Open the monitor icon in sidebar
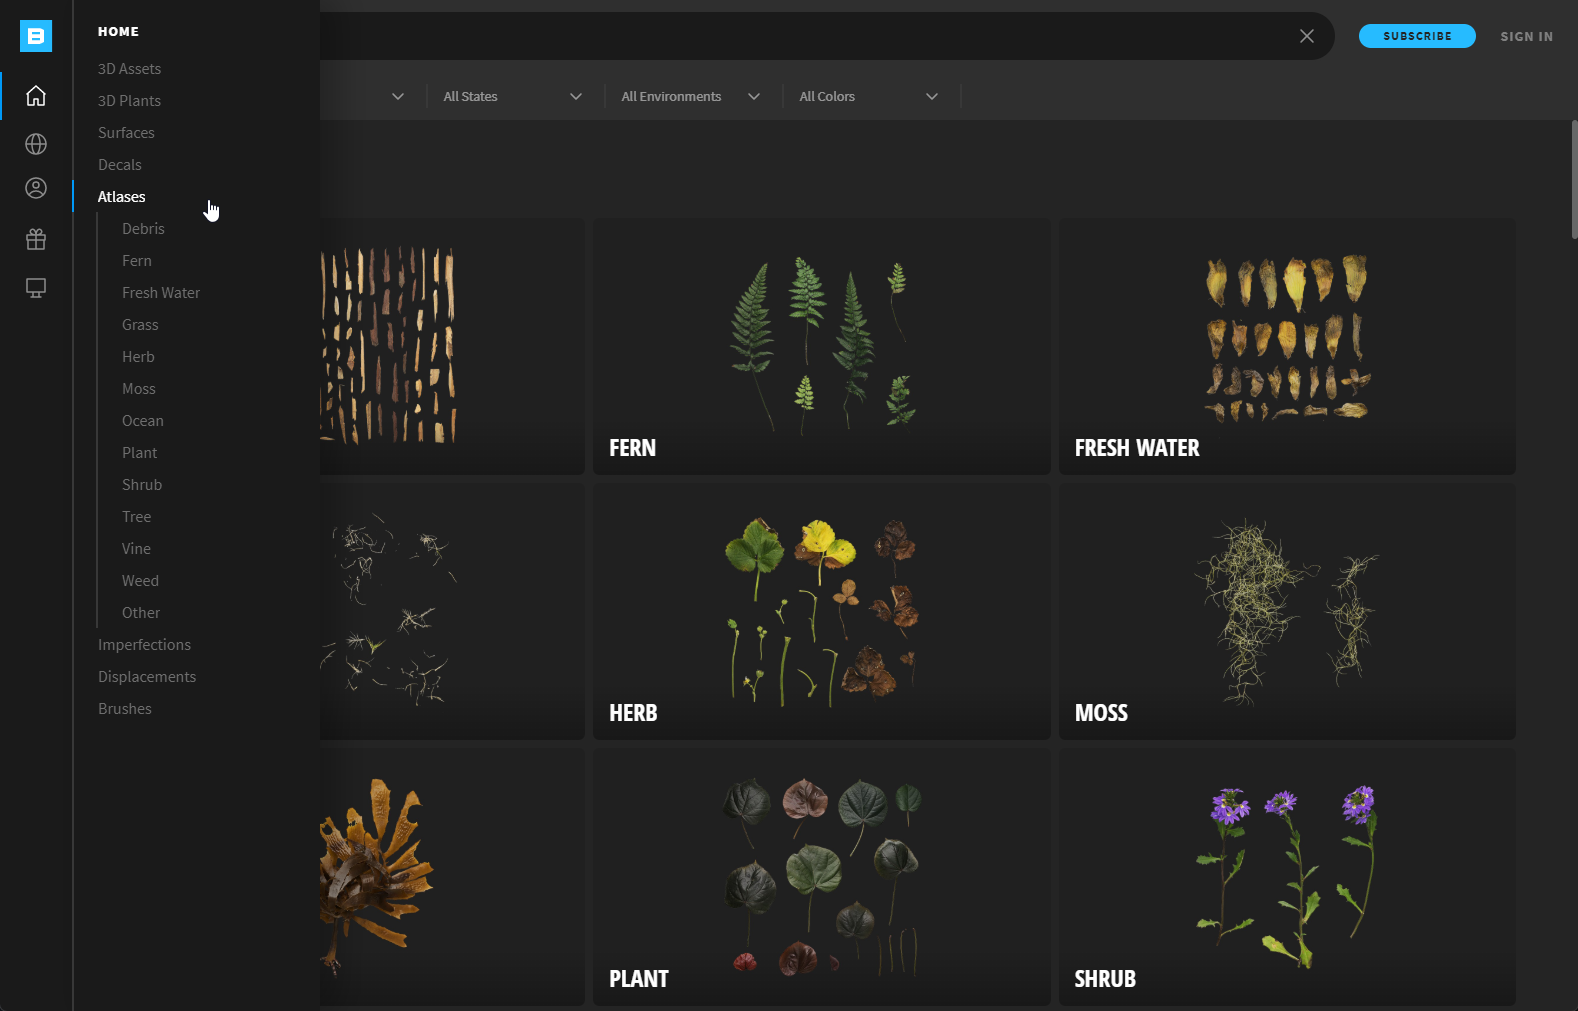The width and height of the screenshot is (1578, 1011). [x=36, y=288]
